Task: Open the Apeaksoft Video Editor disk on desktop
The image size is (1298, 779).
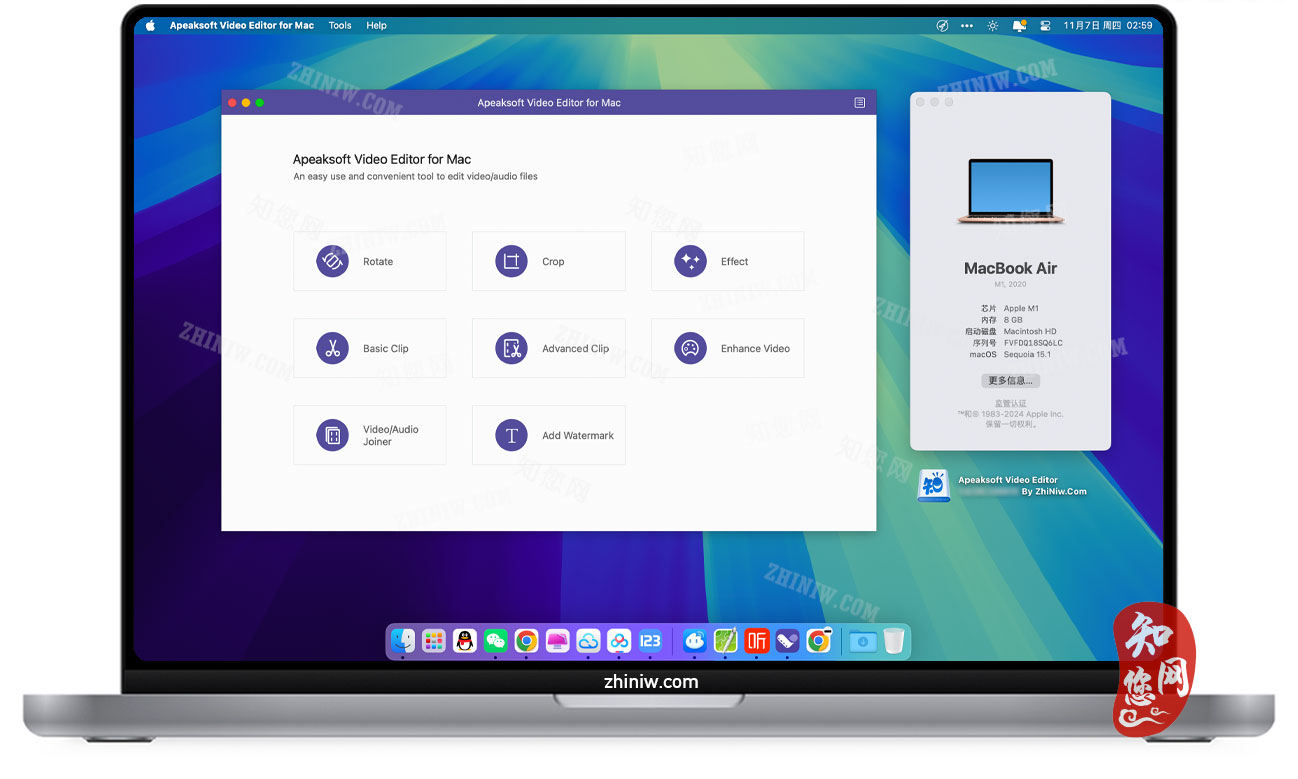Action: [x=933, y=486]
